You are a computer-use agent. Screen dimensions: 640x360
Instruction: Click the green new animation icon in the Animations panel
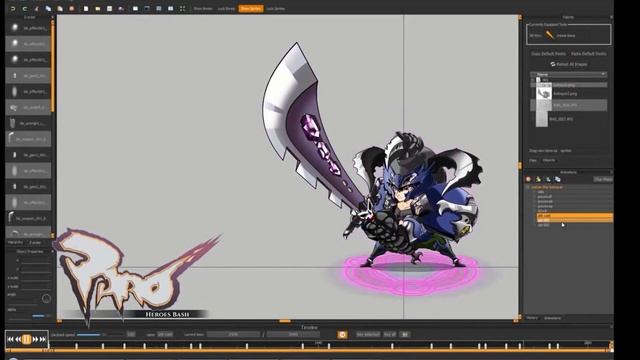pos(538,179)
